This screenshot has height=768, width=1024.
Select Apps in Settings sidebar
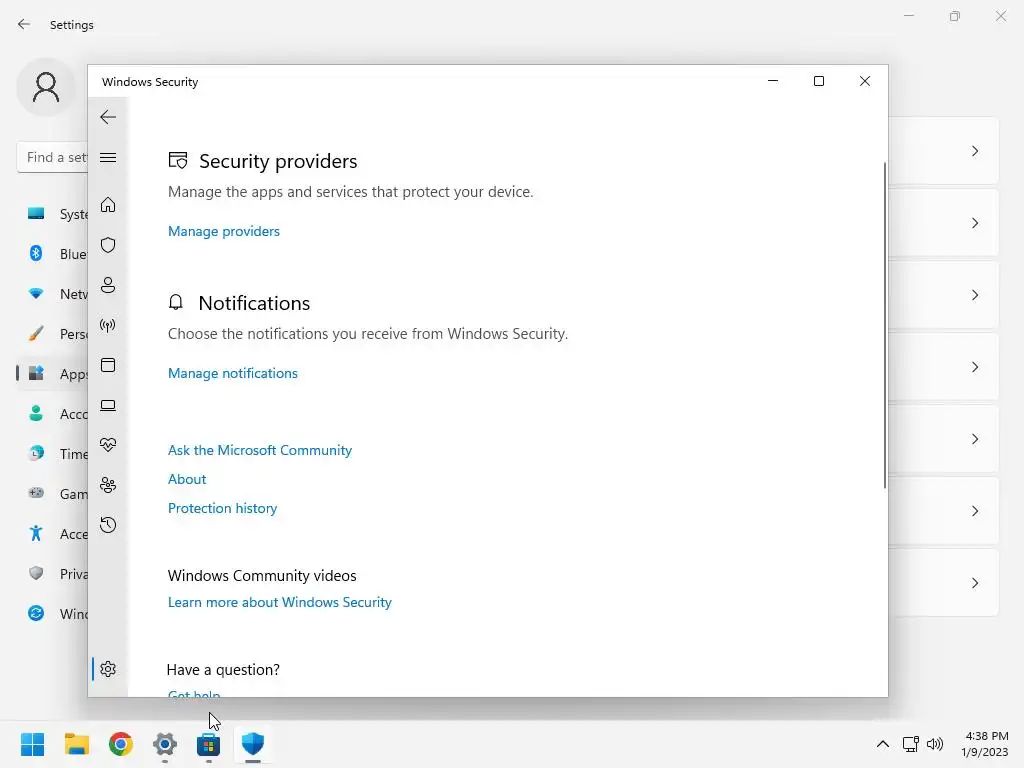pos(52,374)
